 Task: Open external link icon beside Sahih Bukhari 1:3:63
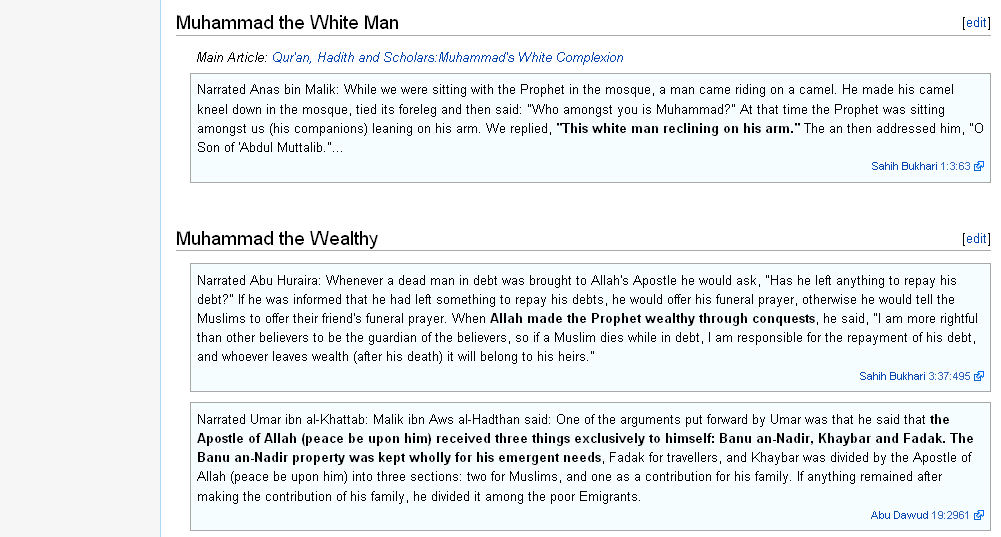pyautogui.click(x=979, y=166)
